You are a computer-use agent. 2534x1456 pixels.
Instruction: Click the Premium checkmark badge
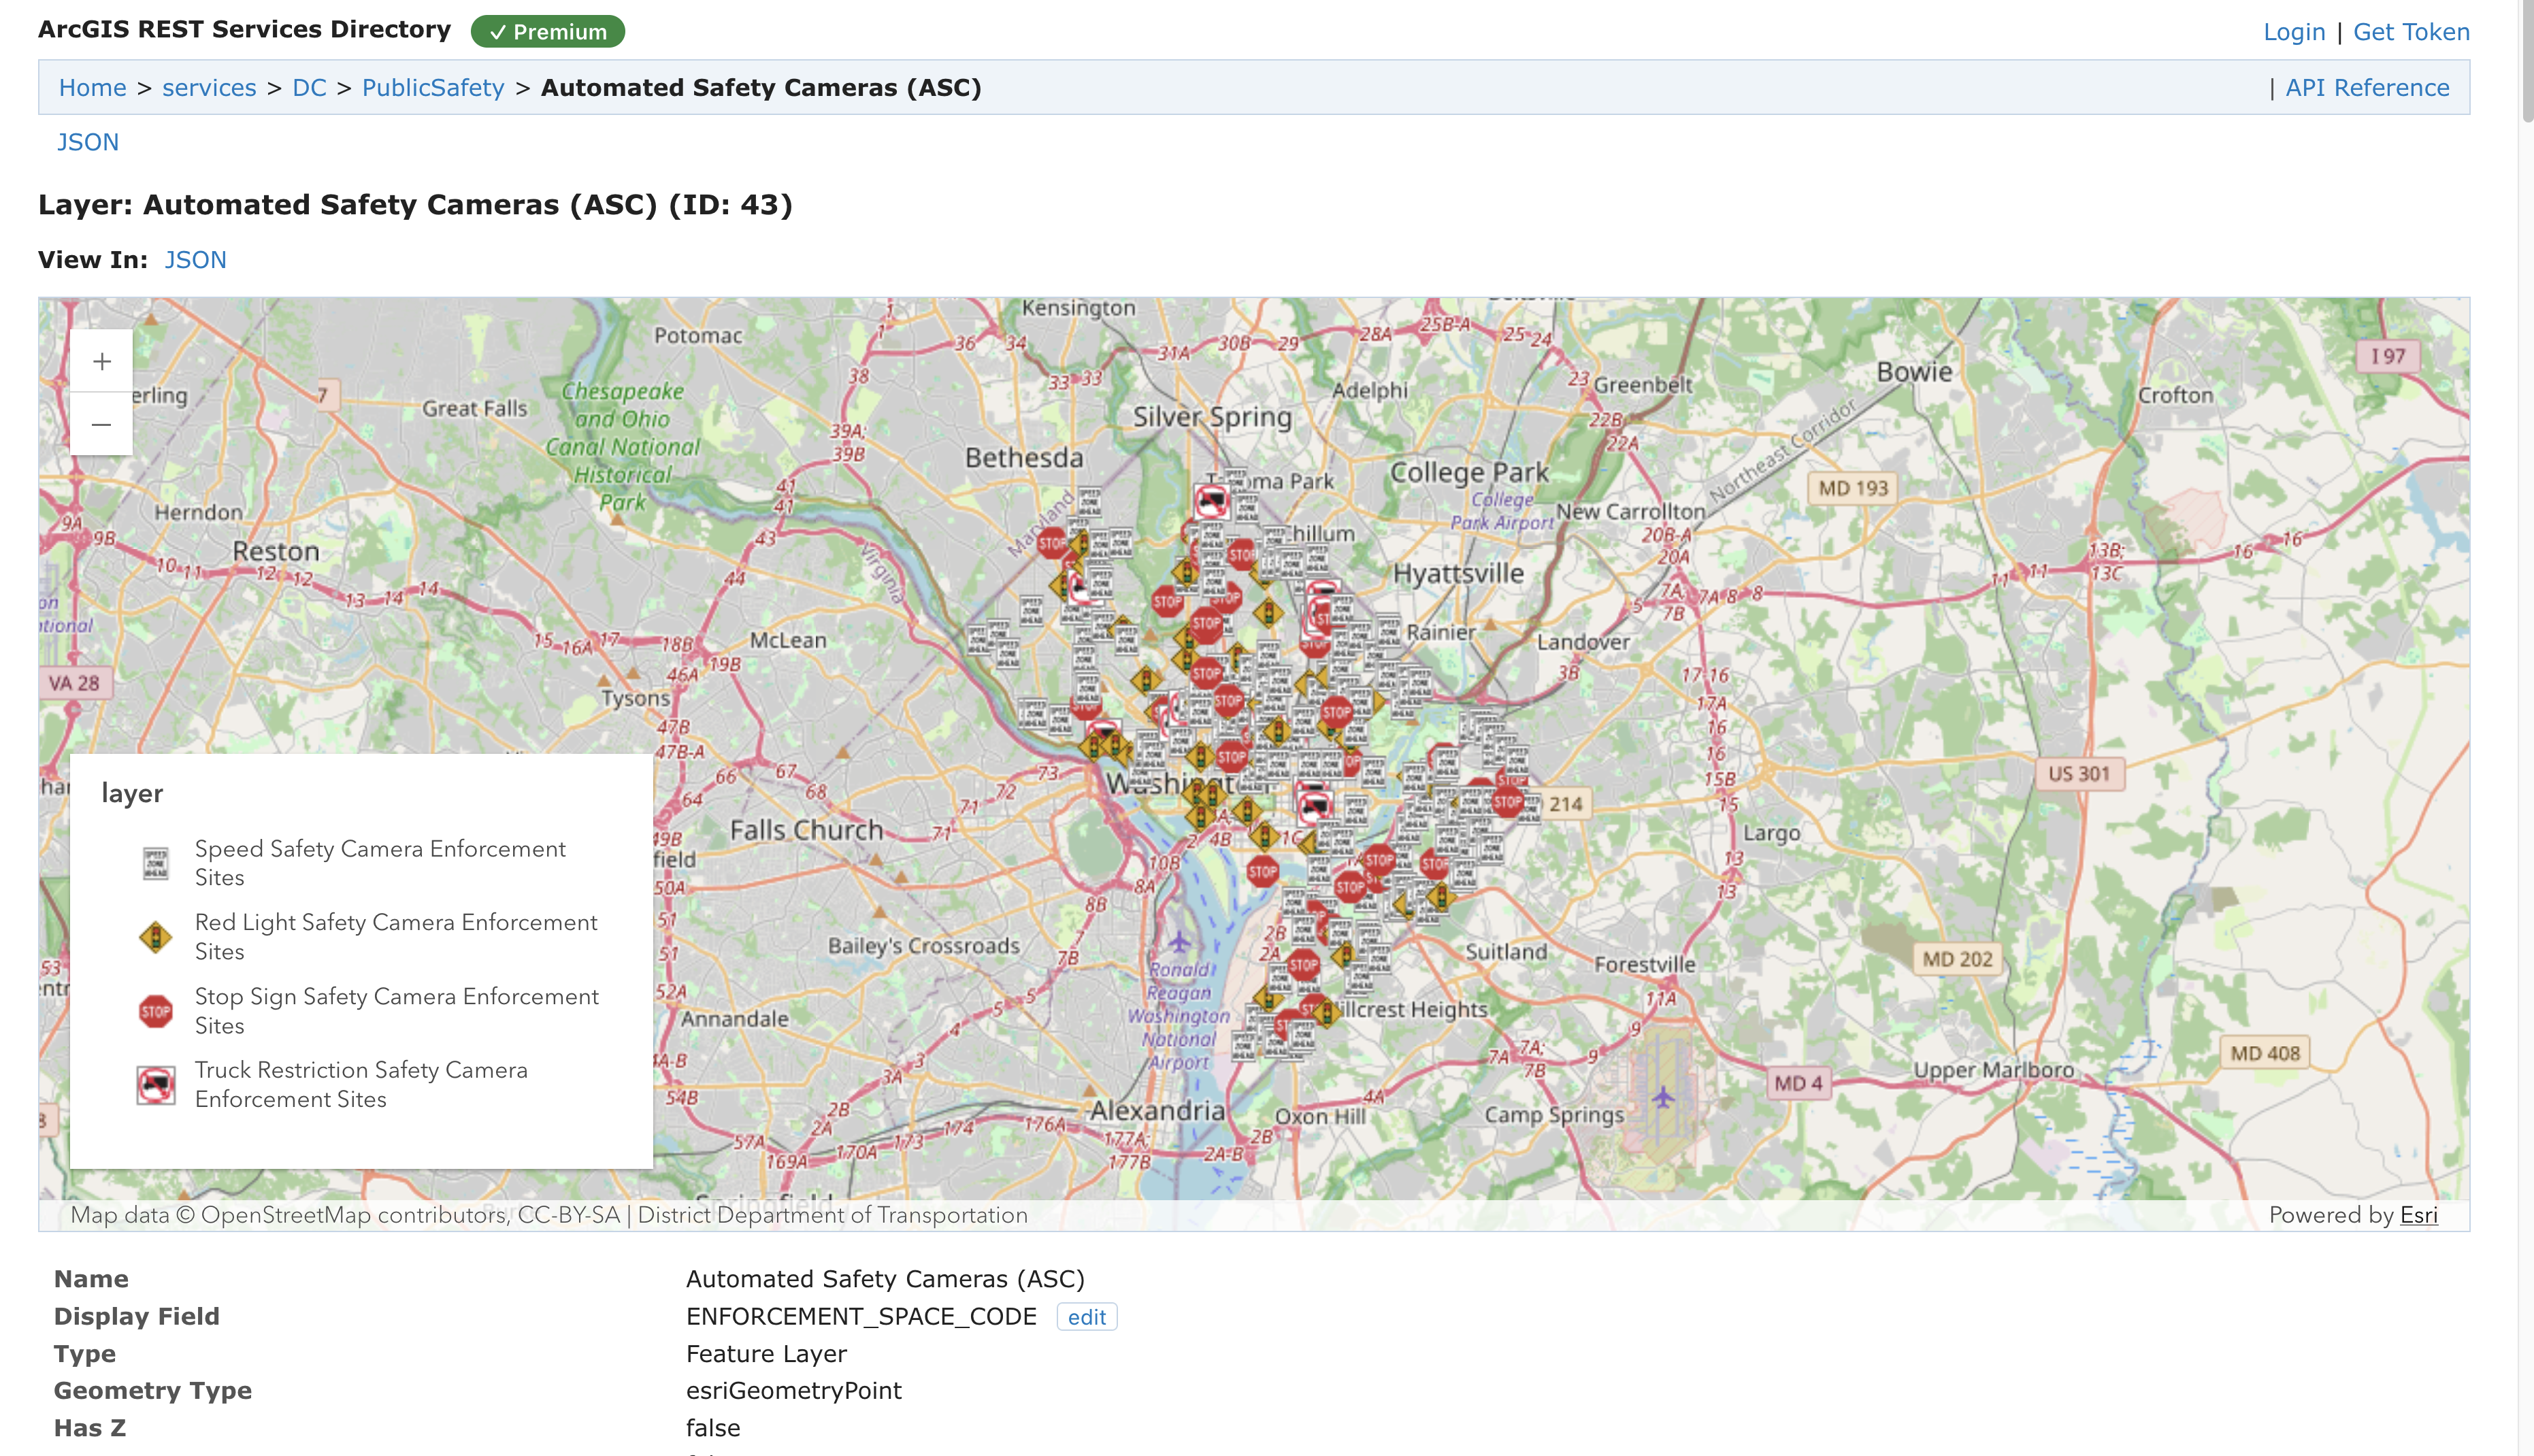tap(548, 31)
